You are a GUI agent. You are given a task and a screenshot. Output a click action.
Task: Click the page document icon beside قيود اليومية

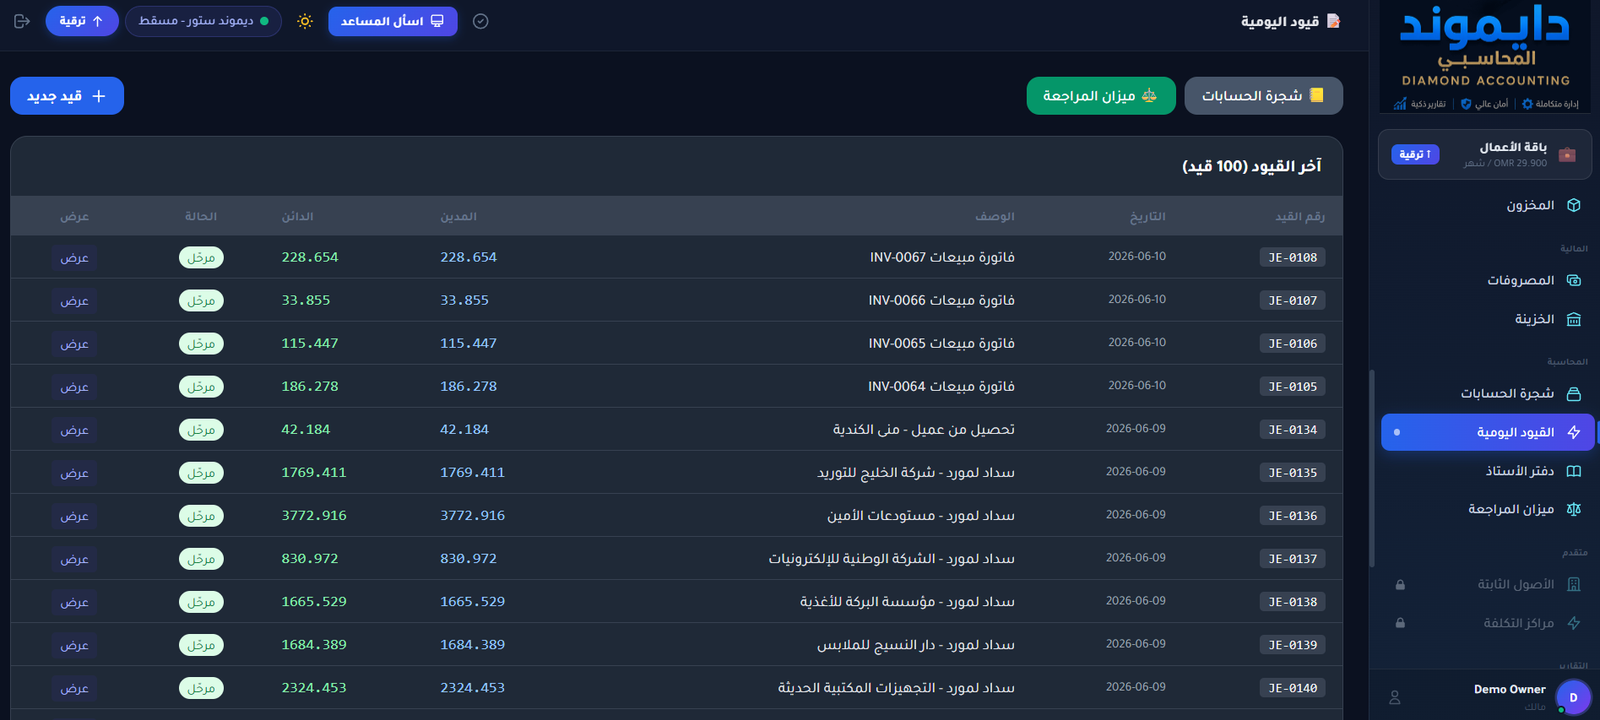pyautogui.click(x=1333, y=21)
